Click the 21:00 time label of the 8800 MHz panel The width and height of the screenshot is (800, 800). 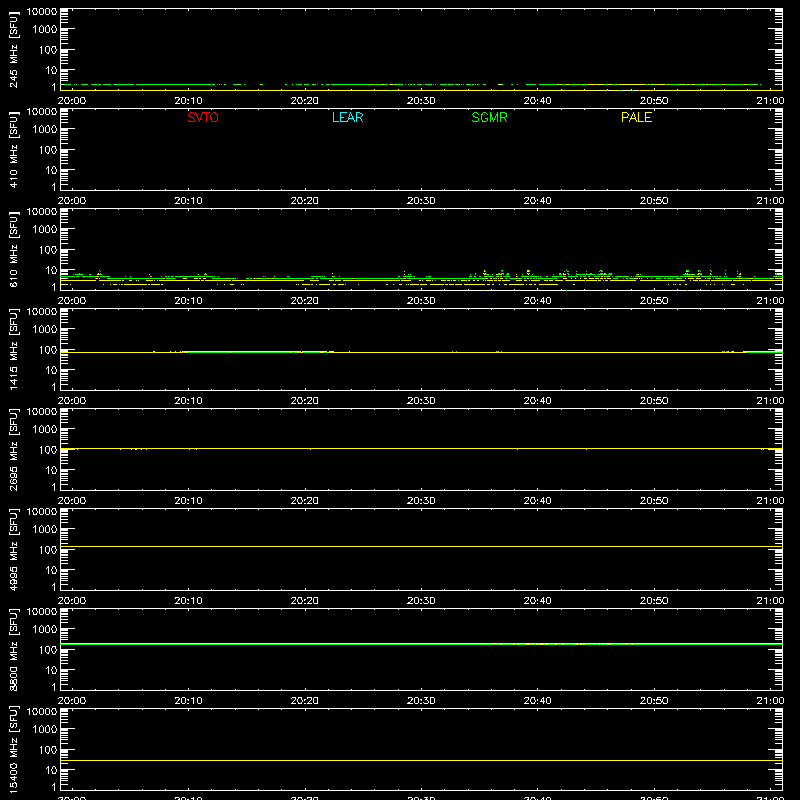pyautogui.click(x=770, y=701)
